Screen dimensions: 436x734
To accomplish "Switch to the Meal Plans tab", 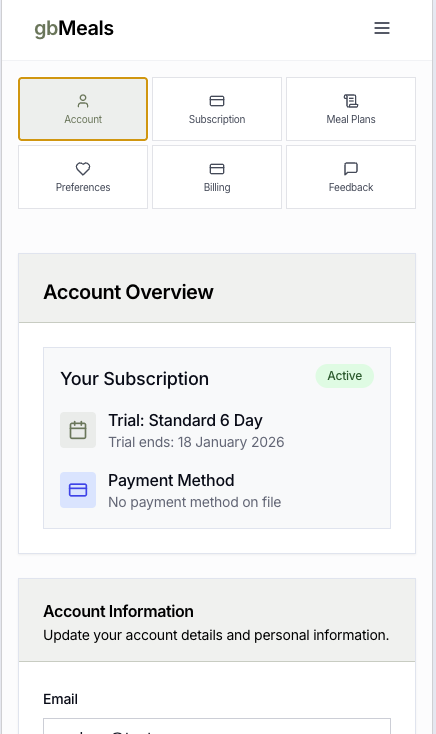I will (x=351, y=109).
